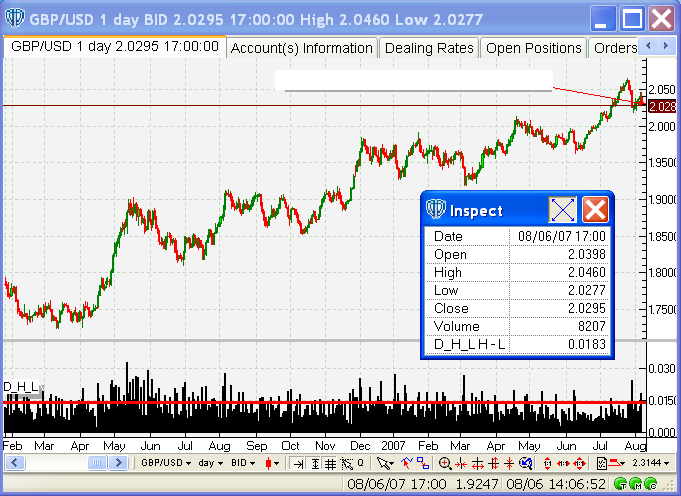Click the right tab scroll arrow
This screenshot has height=496, width=681.
pyautogui.click(x=665, y=46)
